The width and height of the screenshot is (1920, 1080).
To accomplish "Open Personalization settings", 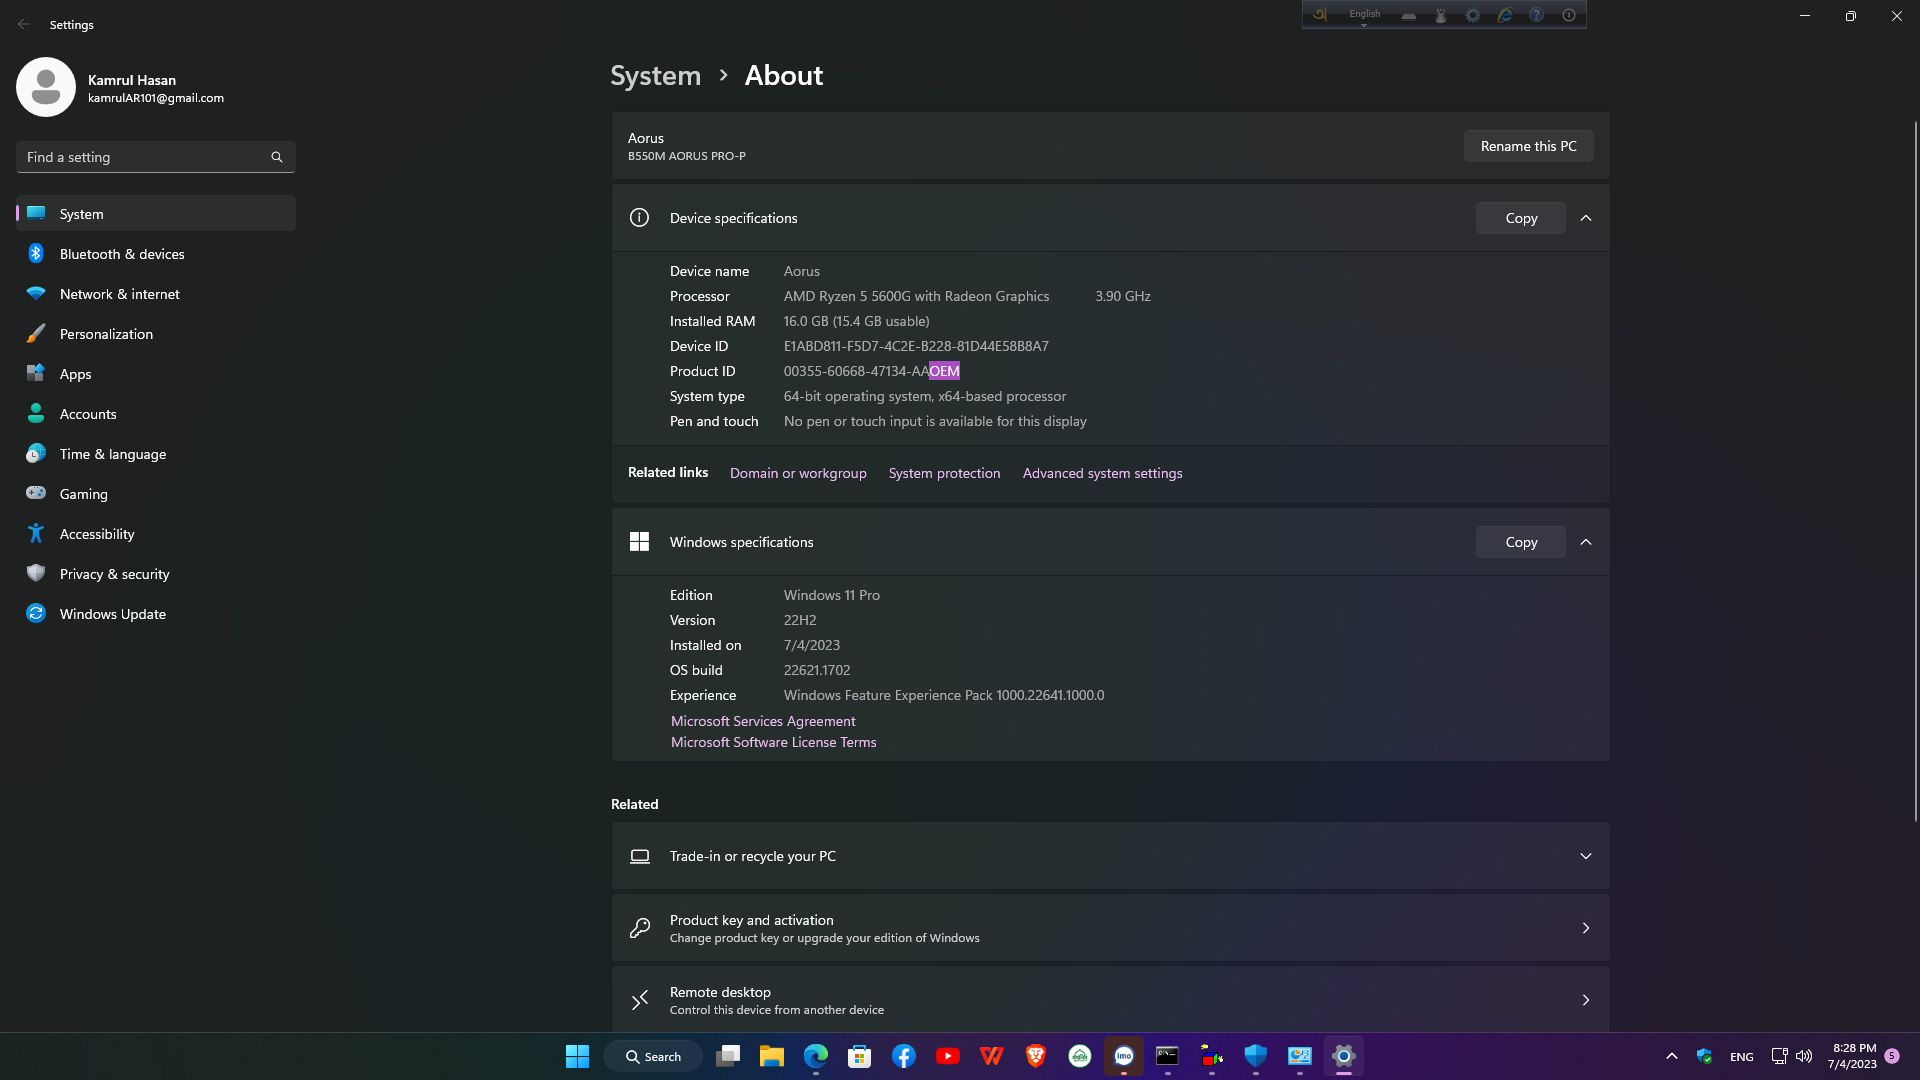I will click(x=106, y=334).
